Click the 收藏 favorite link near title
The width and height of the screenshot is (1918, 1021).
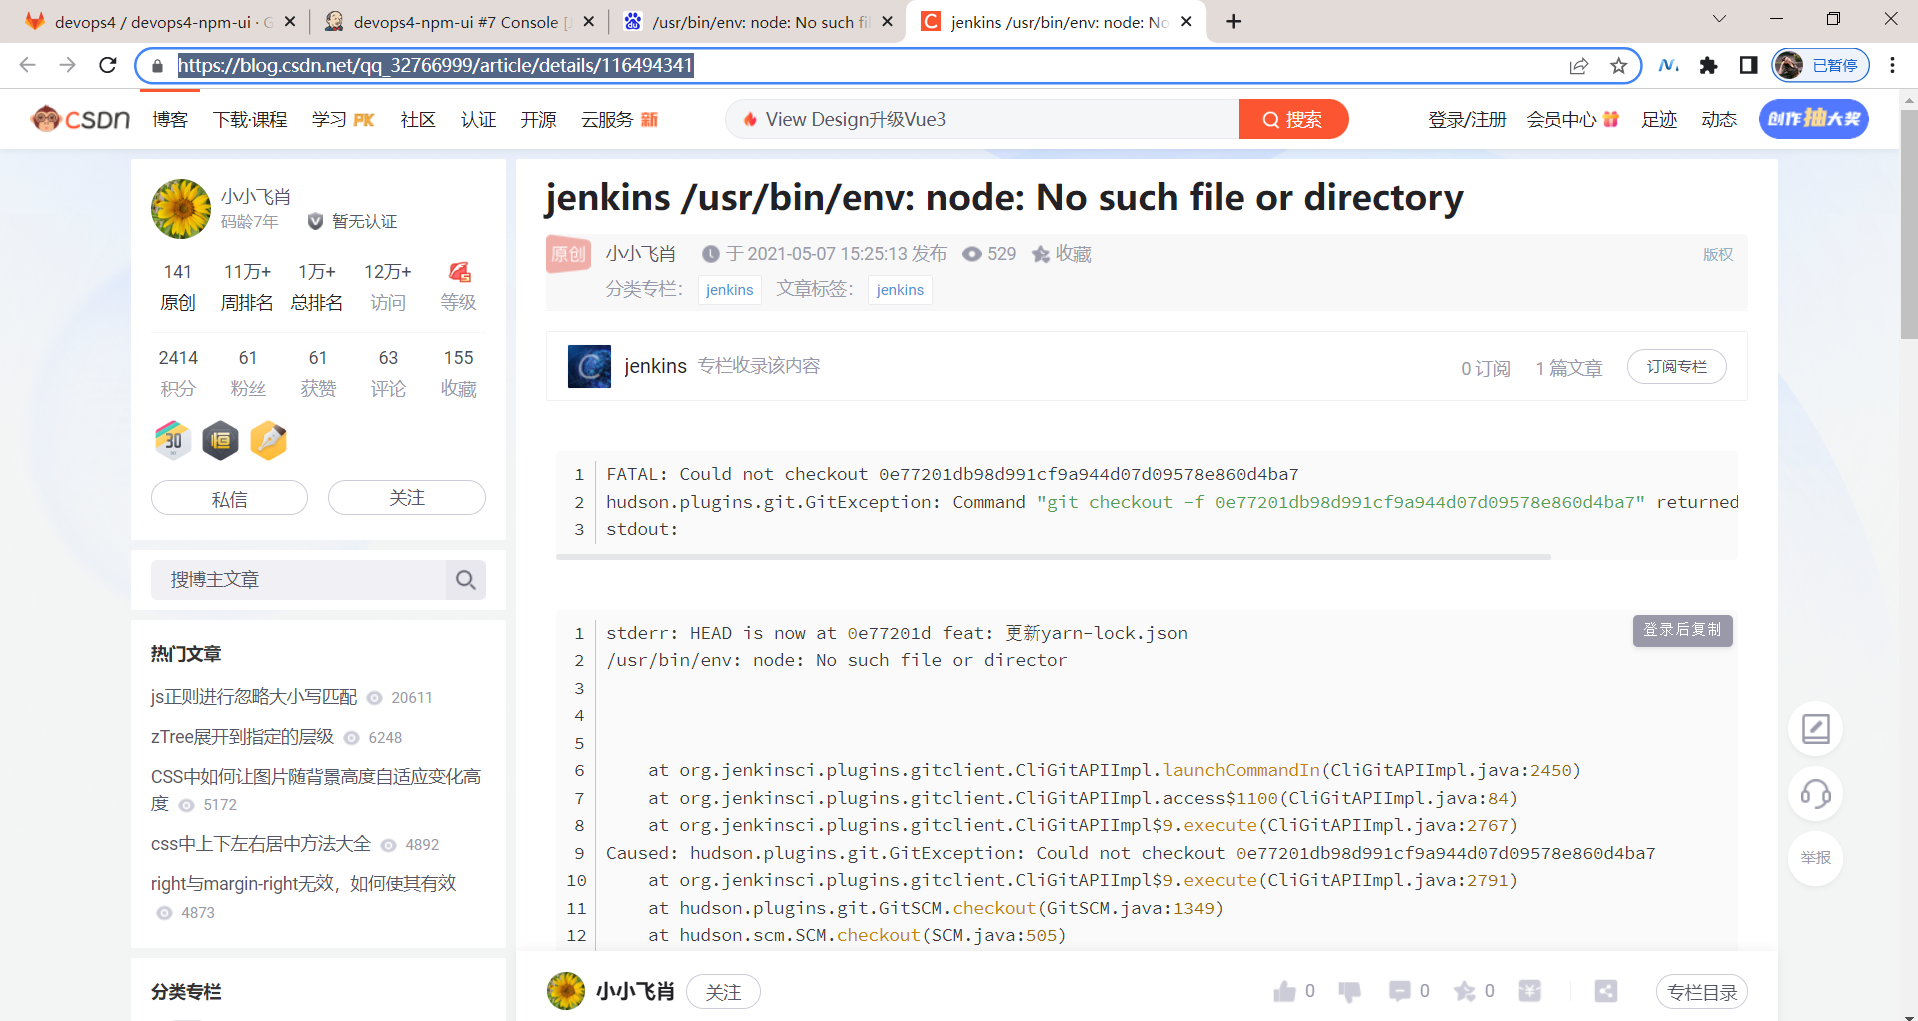1062,254
